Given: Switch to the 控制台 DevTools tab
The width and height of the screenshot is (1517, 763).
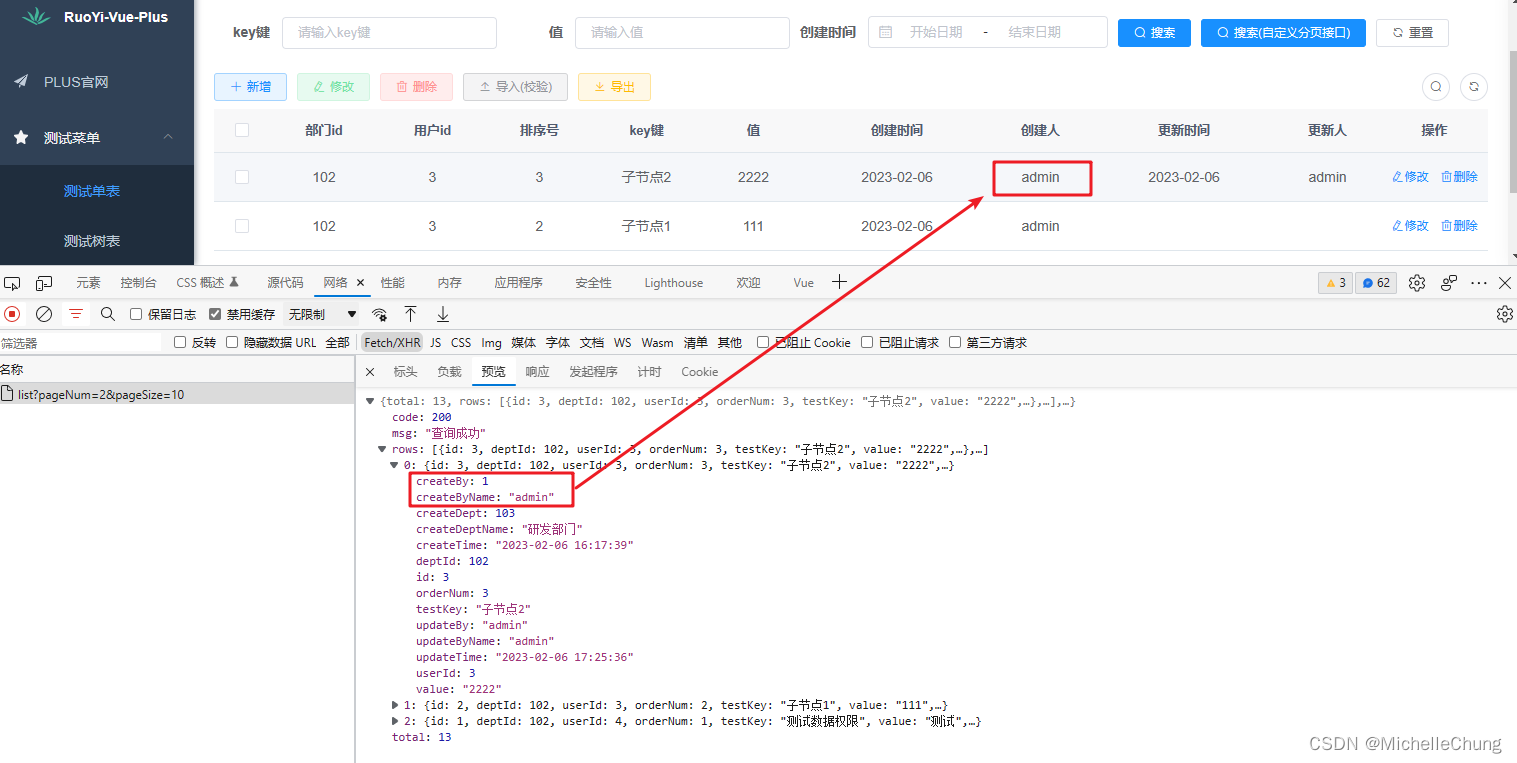Looking at the screenshot, I should tap(138, 283).
